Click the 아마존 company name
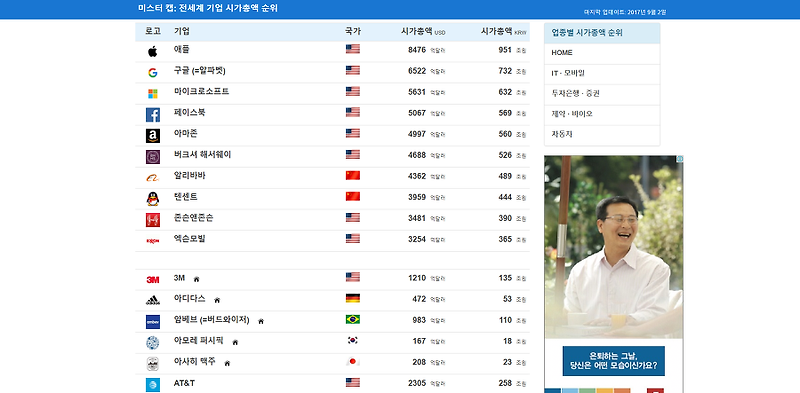The height and width of the screenshot is (393, 800). (186, 133)
